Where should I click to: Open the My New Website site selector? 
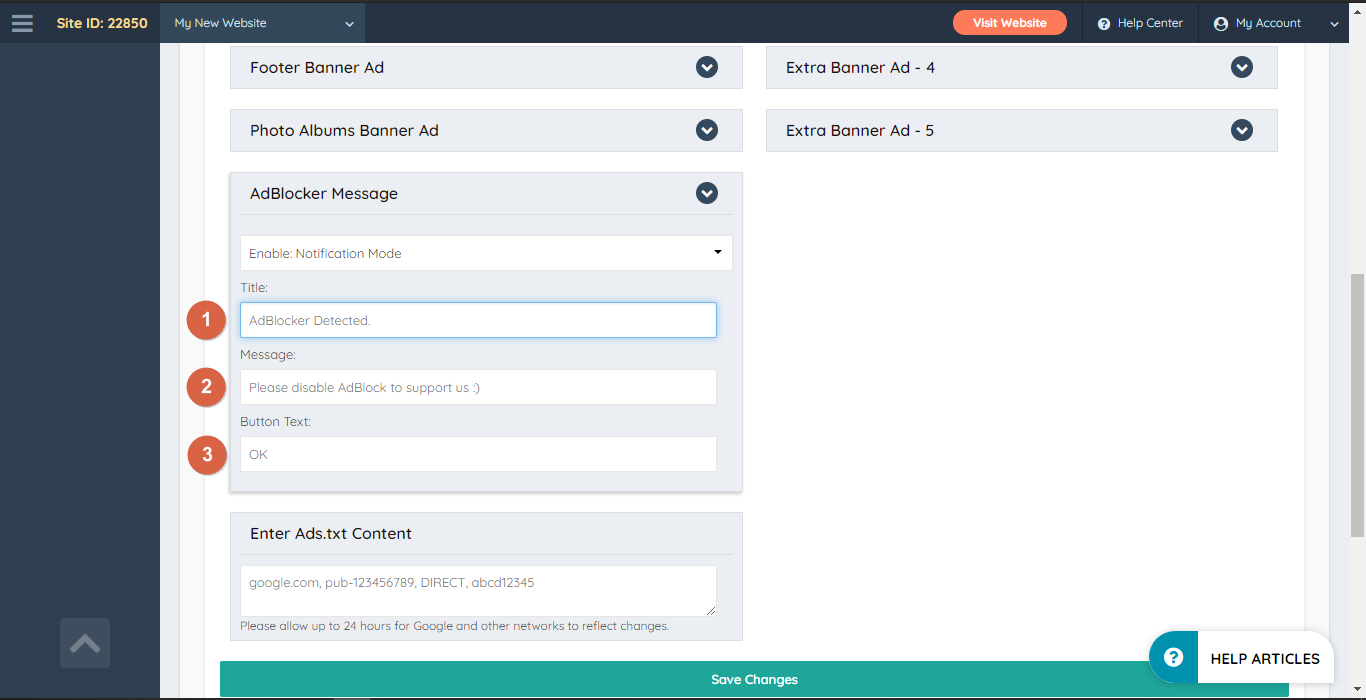pos(262,22)
